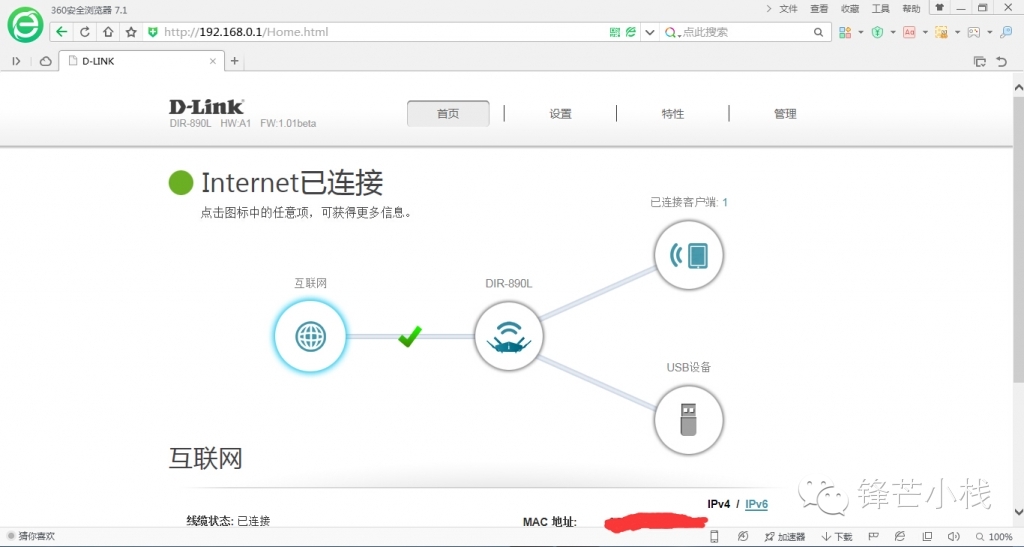Click the 点此搜索 search field
The height and width of the screenshot is (547, 1024).
click(744, 32)
